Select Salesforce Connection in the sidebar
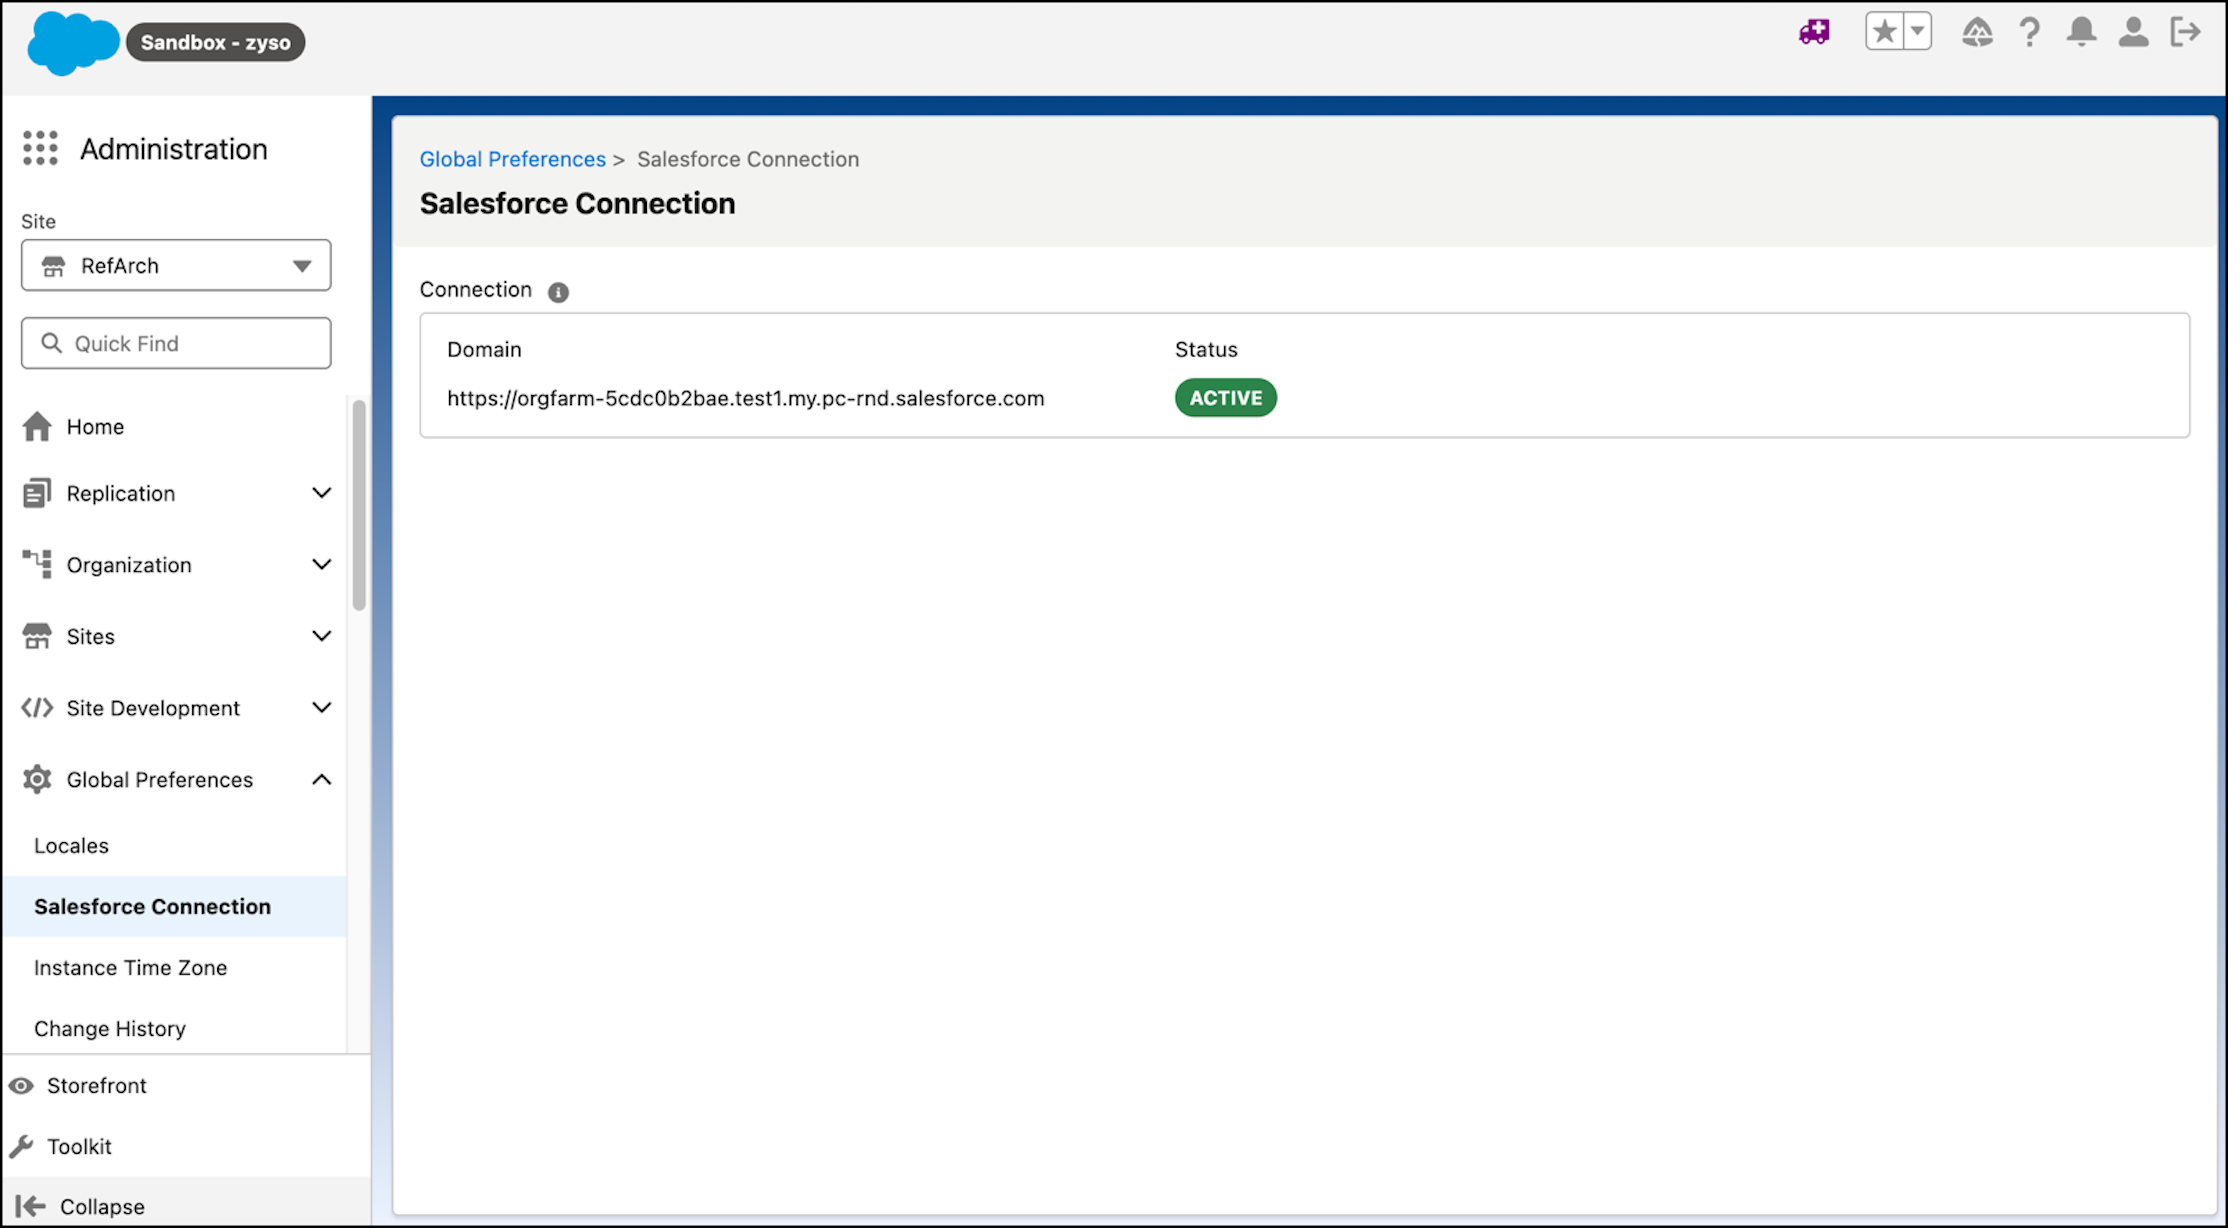 coord(175,906)
